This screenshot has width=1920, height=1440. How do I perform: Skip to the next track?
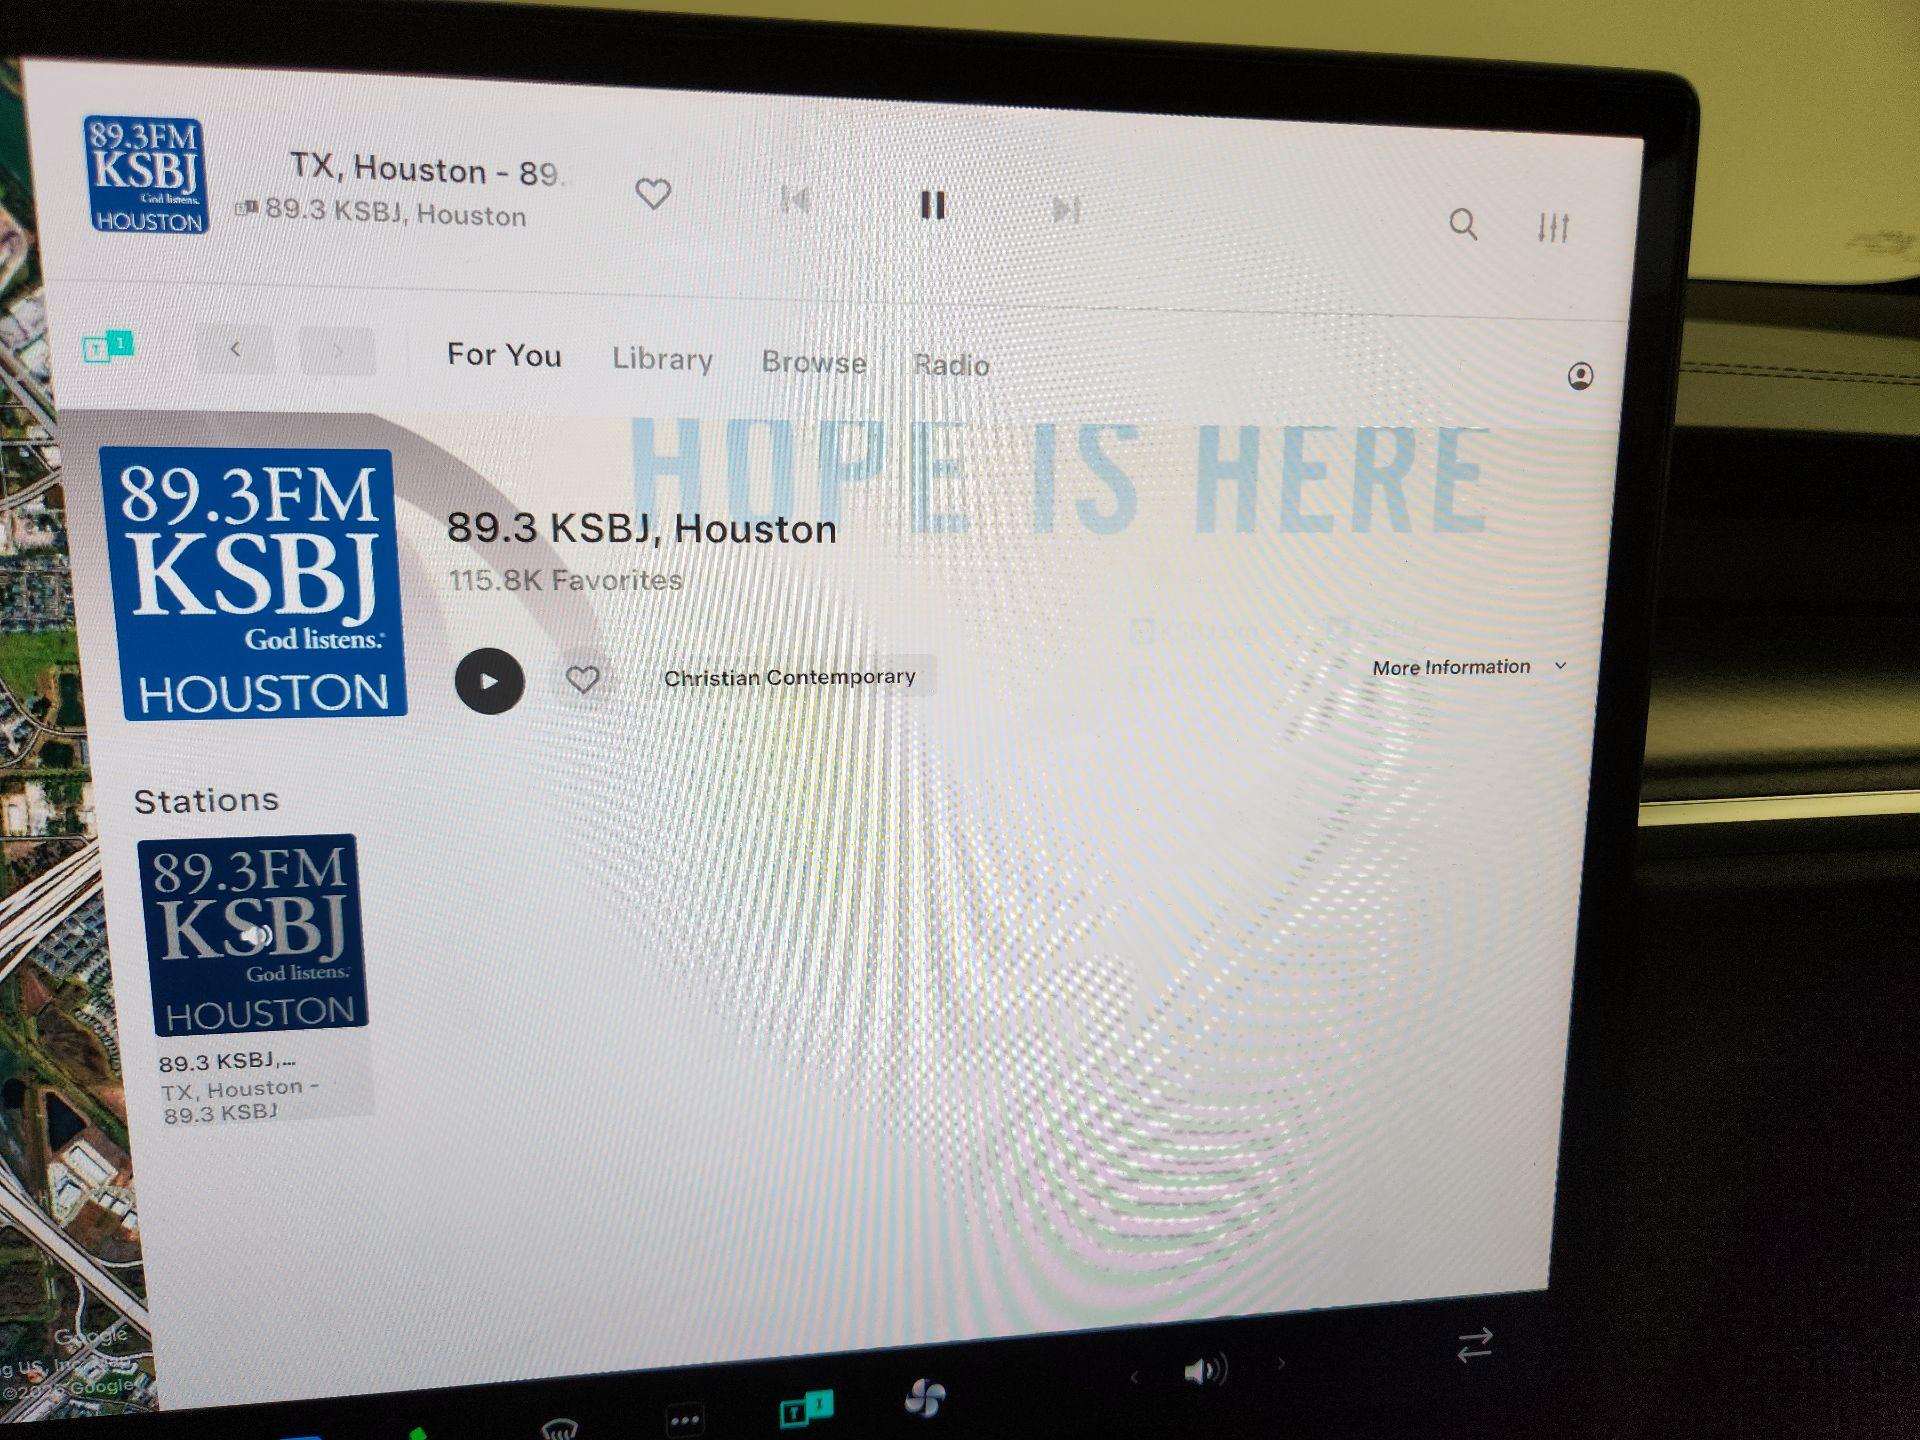[1066, 209]
